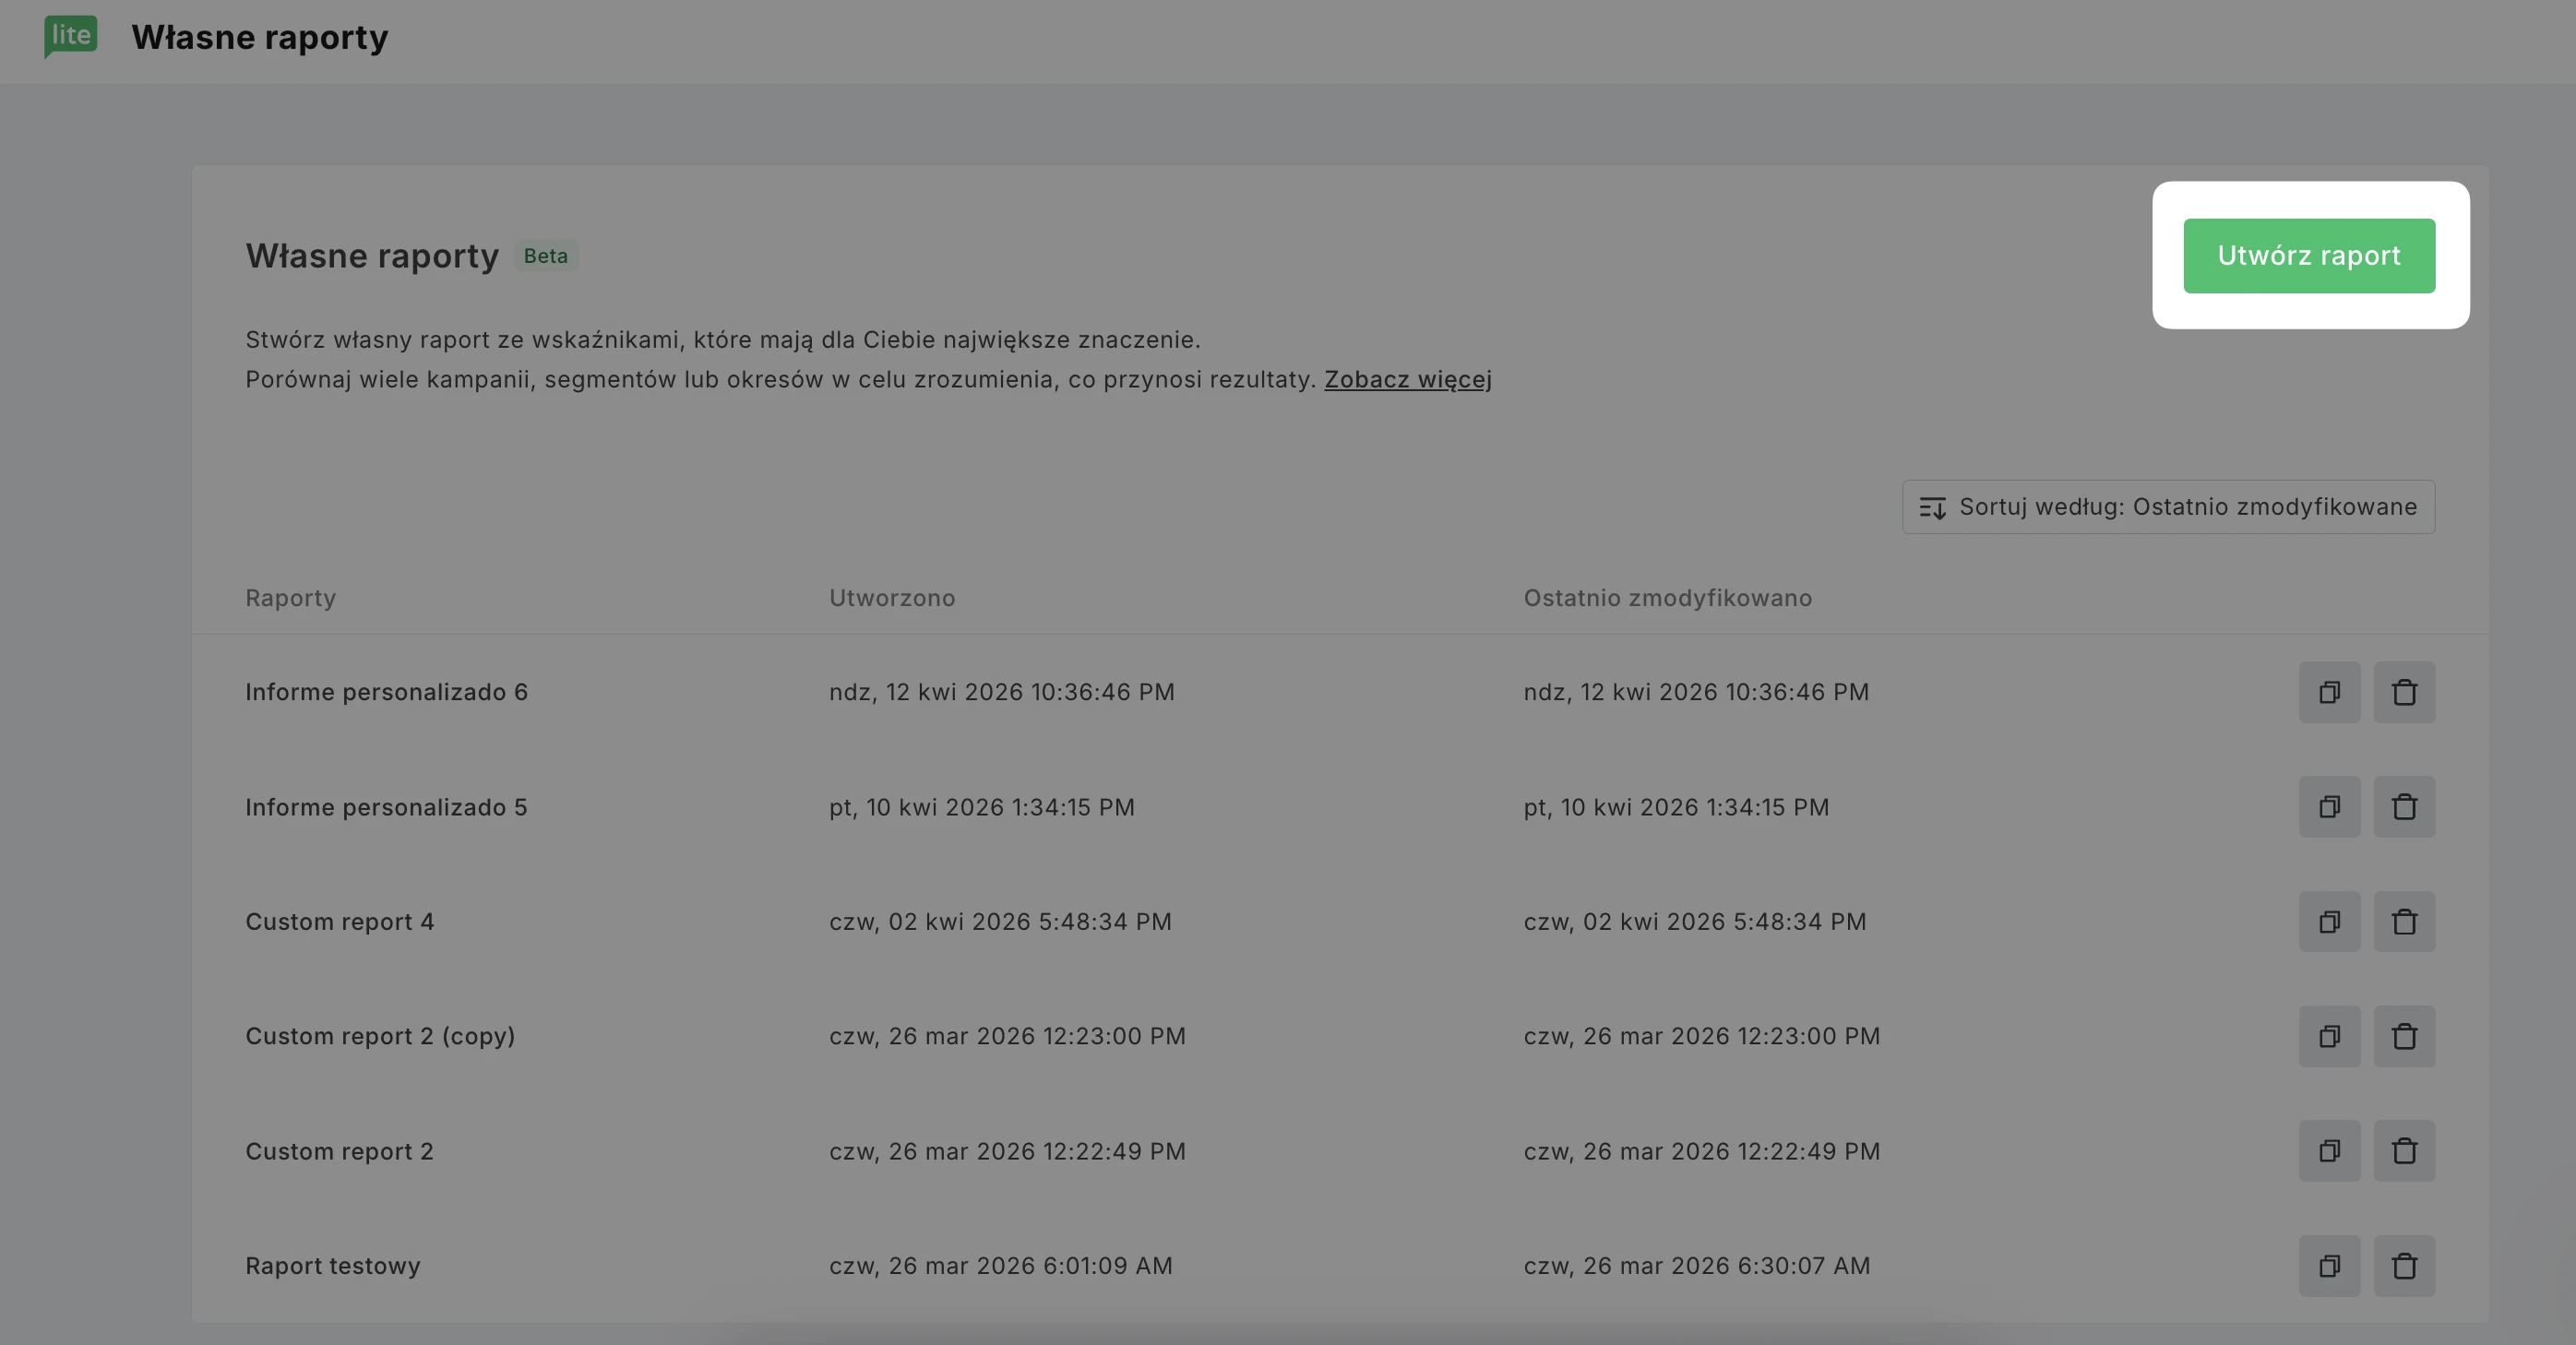Click the Beta badge label
Screen dimensions: 2576x1345
coord(545,256)
